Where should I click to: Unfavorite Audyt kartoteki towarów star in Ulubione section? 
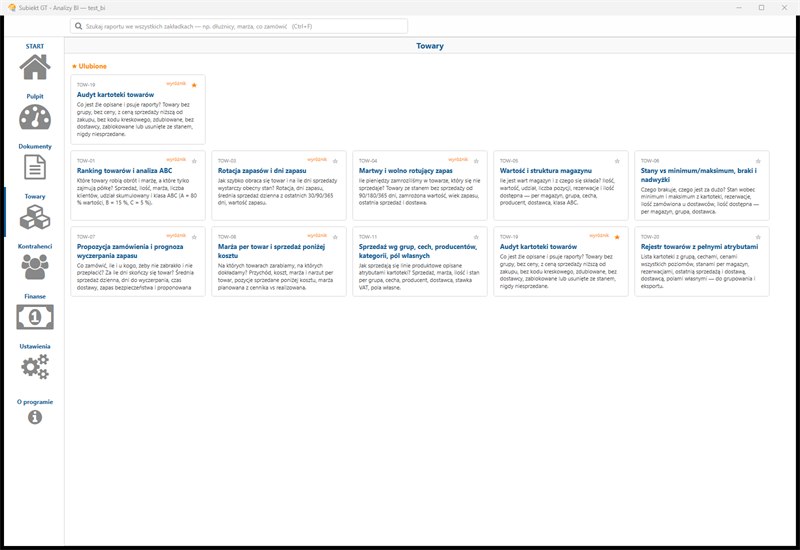coord(194,85)
